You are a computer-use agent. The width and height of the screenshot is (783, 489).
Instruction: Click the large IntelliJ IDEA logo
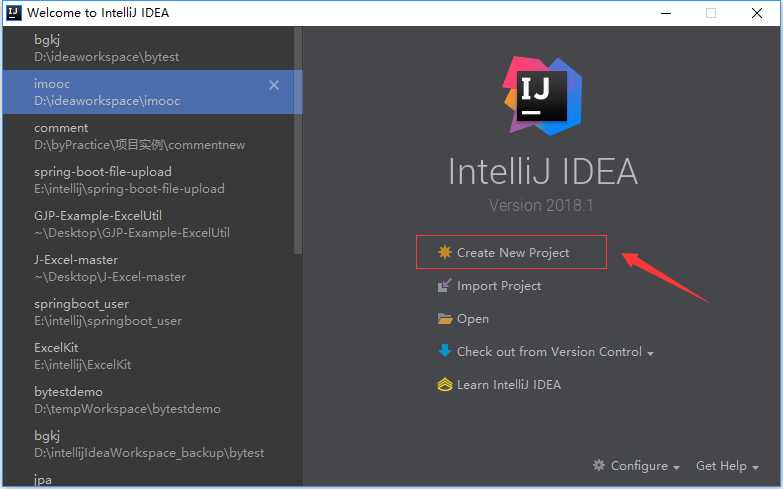coord(542,96)
